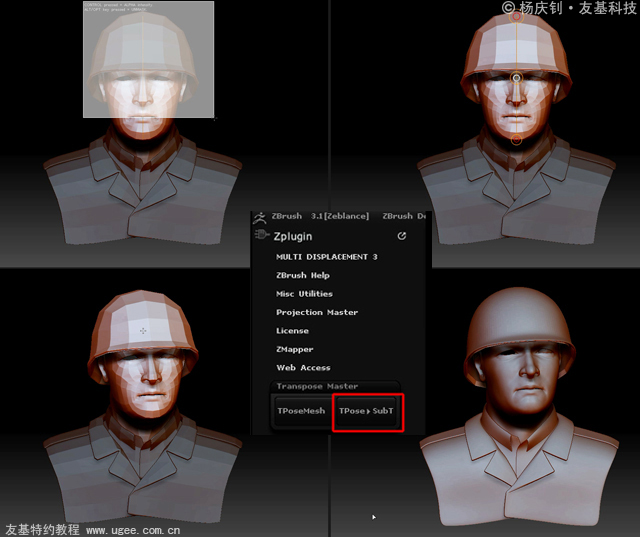Image resolution: width=640 pixels, height=537 pixels.
Task: Open Projection Master plugin entry
Action: click(317, 312)
